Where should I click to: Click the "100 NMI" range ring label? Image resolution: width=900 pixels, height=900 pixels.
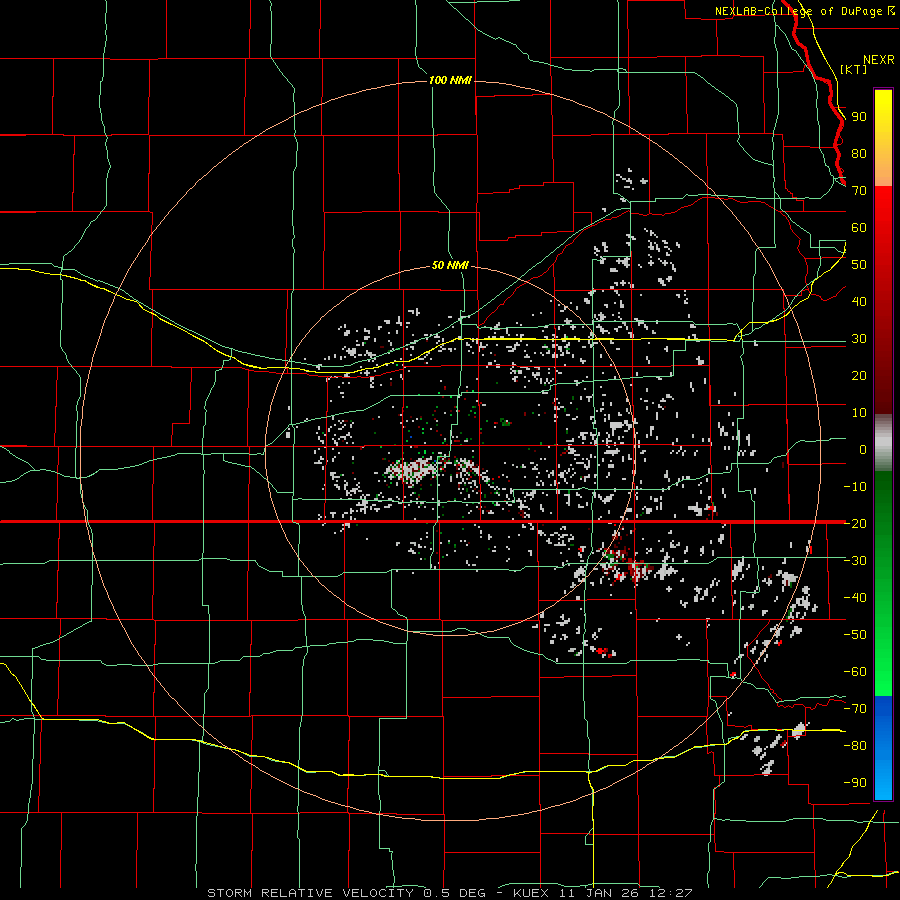[450, 80]
